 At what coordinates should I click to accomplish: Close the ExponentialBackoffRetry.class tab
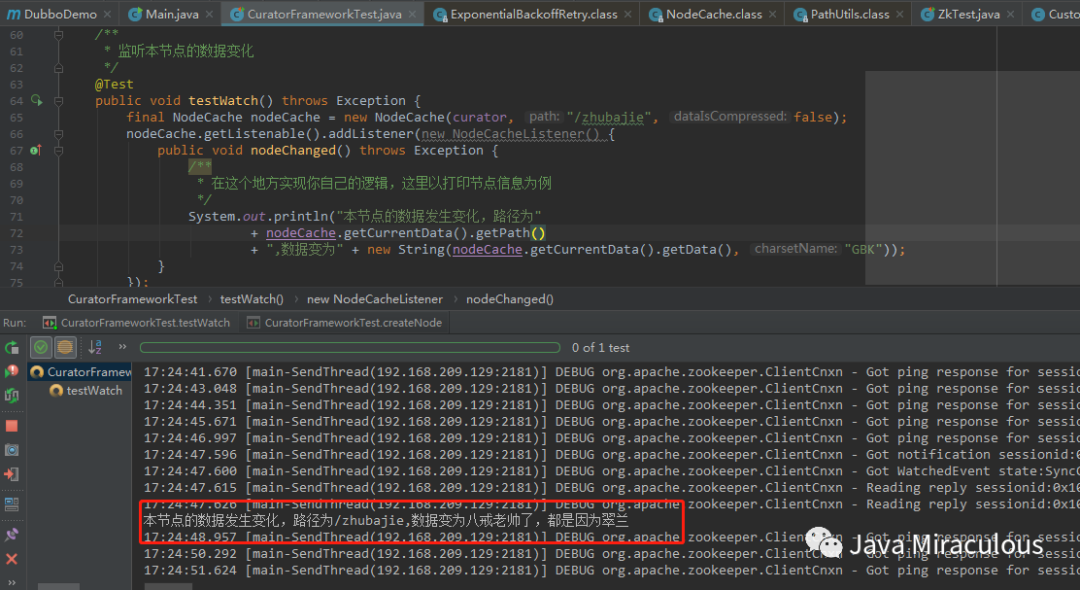point(627,14)
